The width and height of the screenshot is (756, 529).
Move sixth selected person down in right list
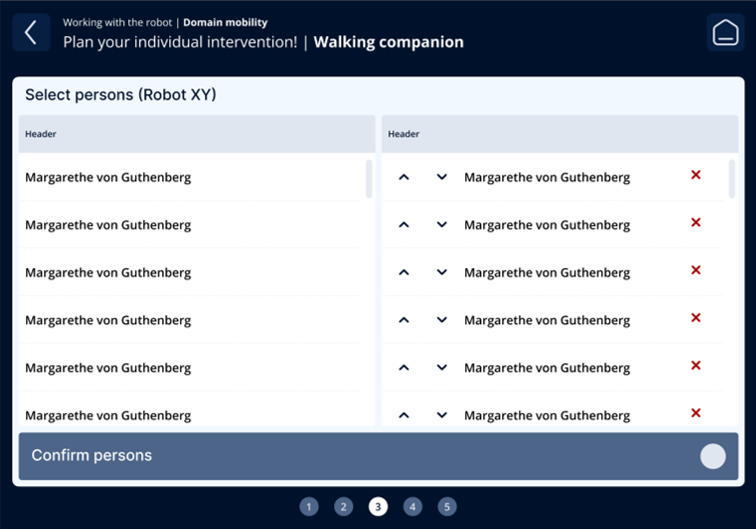(x=442, y=416)
